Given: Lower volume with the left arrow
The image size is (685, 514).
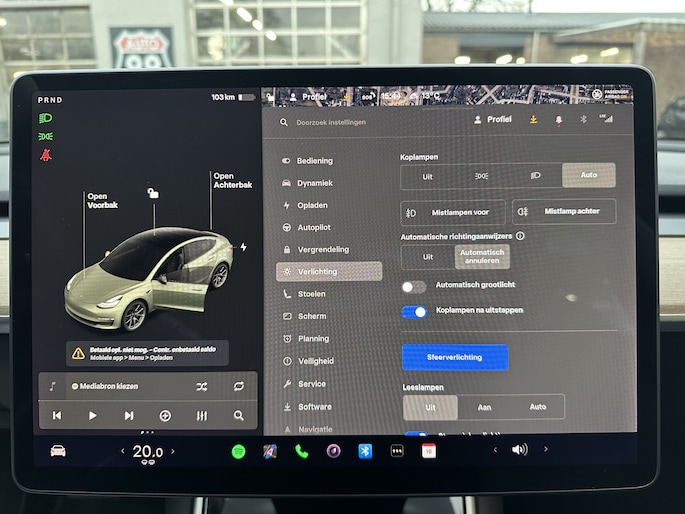Looking at the screenshot, I should click(495, 450).
